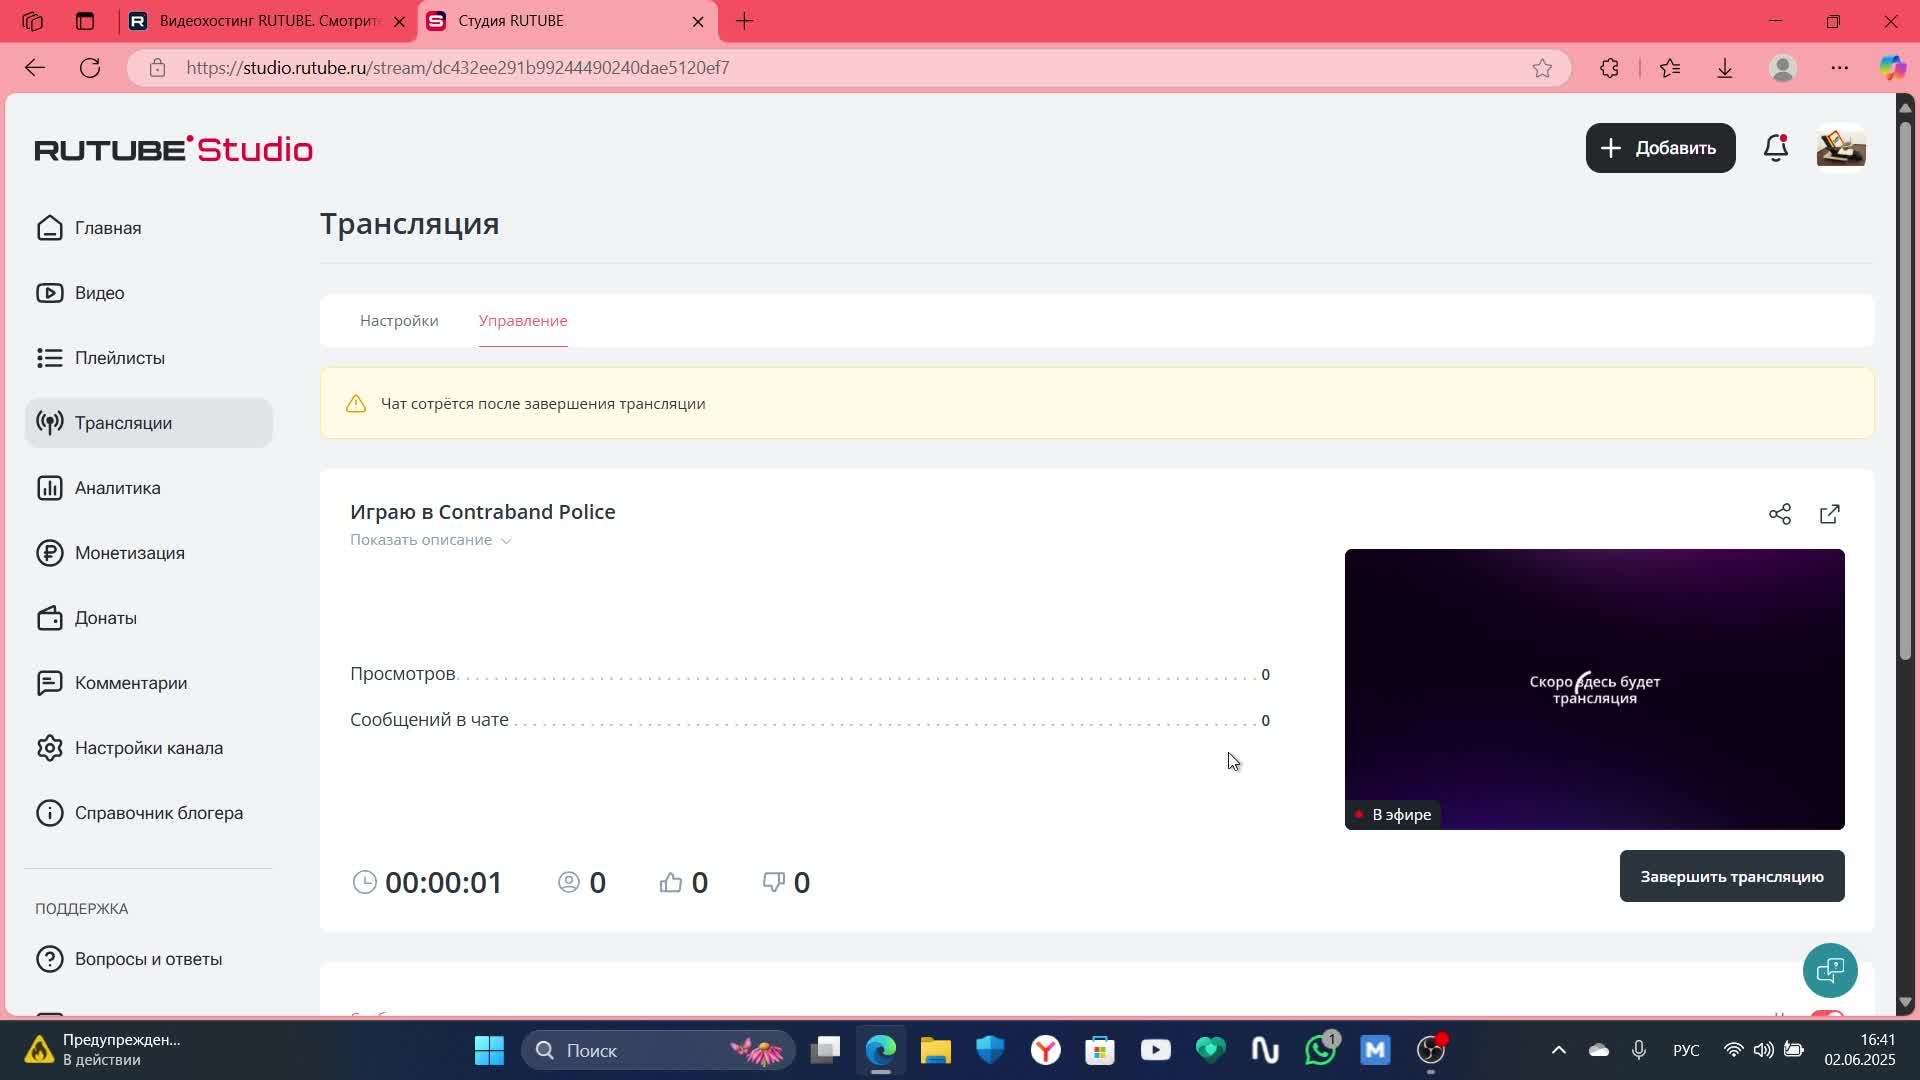Viewport: 1920px width, 1080px height.
Task: Switch to the Настройки tab
Action: (399, 321)
